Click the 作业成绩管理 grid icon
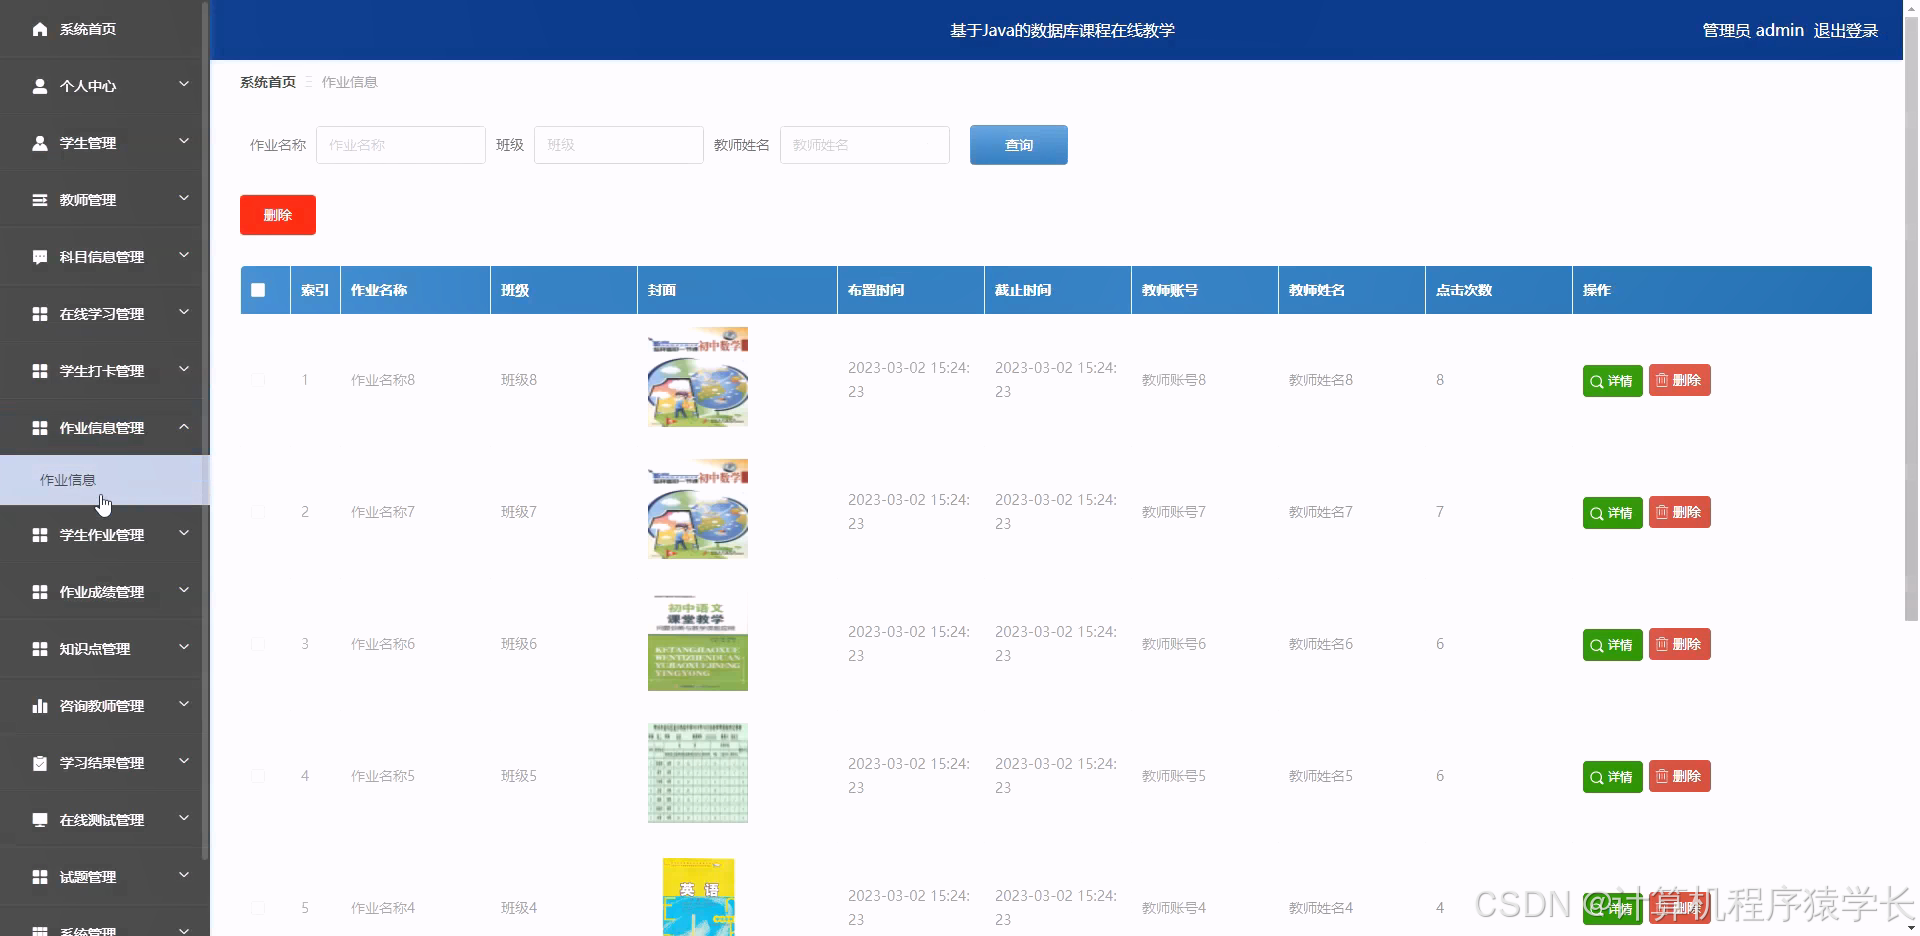Viewport: 1920px width, 936px height. pos(40,591)
